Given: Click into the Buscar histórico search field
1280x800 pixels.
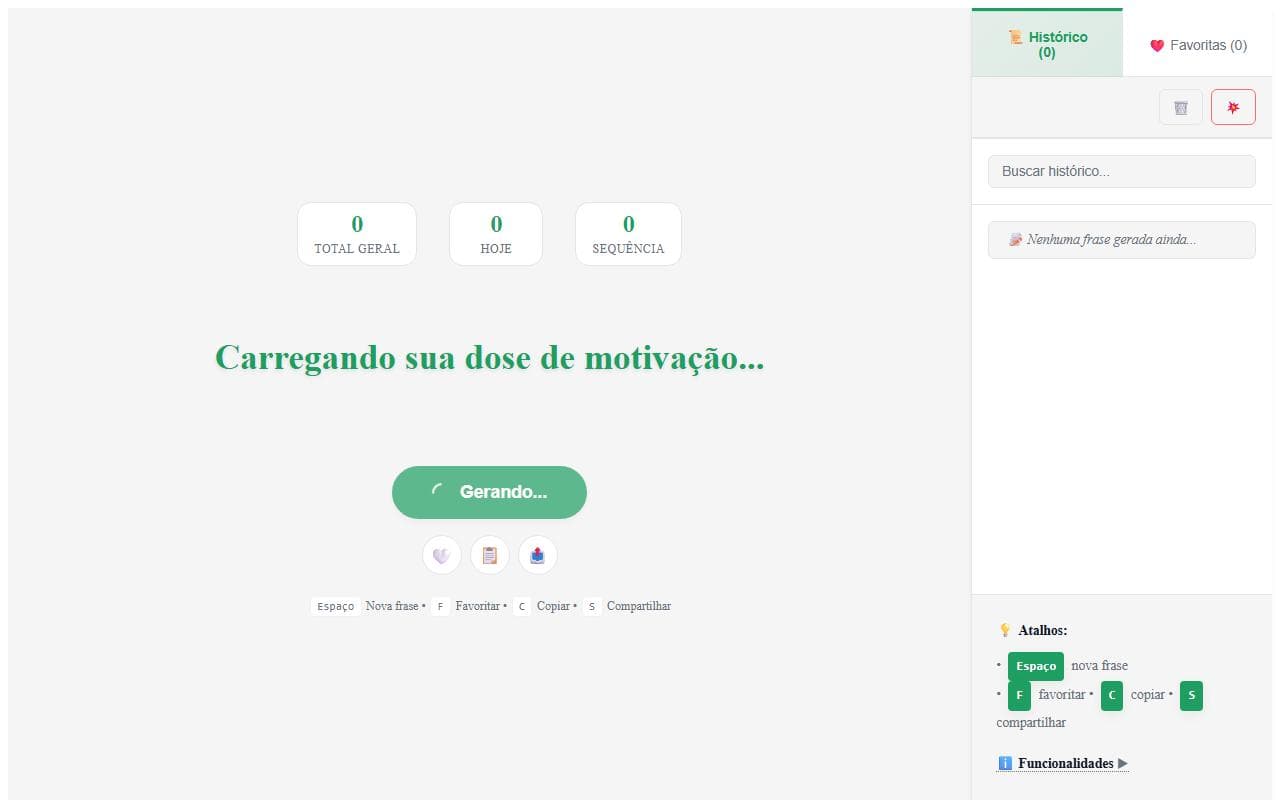Looking at the screenshot, I should (1121, 171).
